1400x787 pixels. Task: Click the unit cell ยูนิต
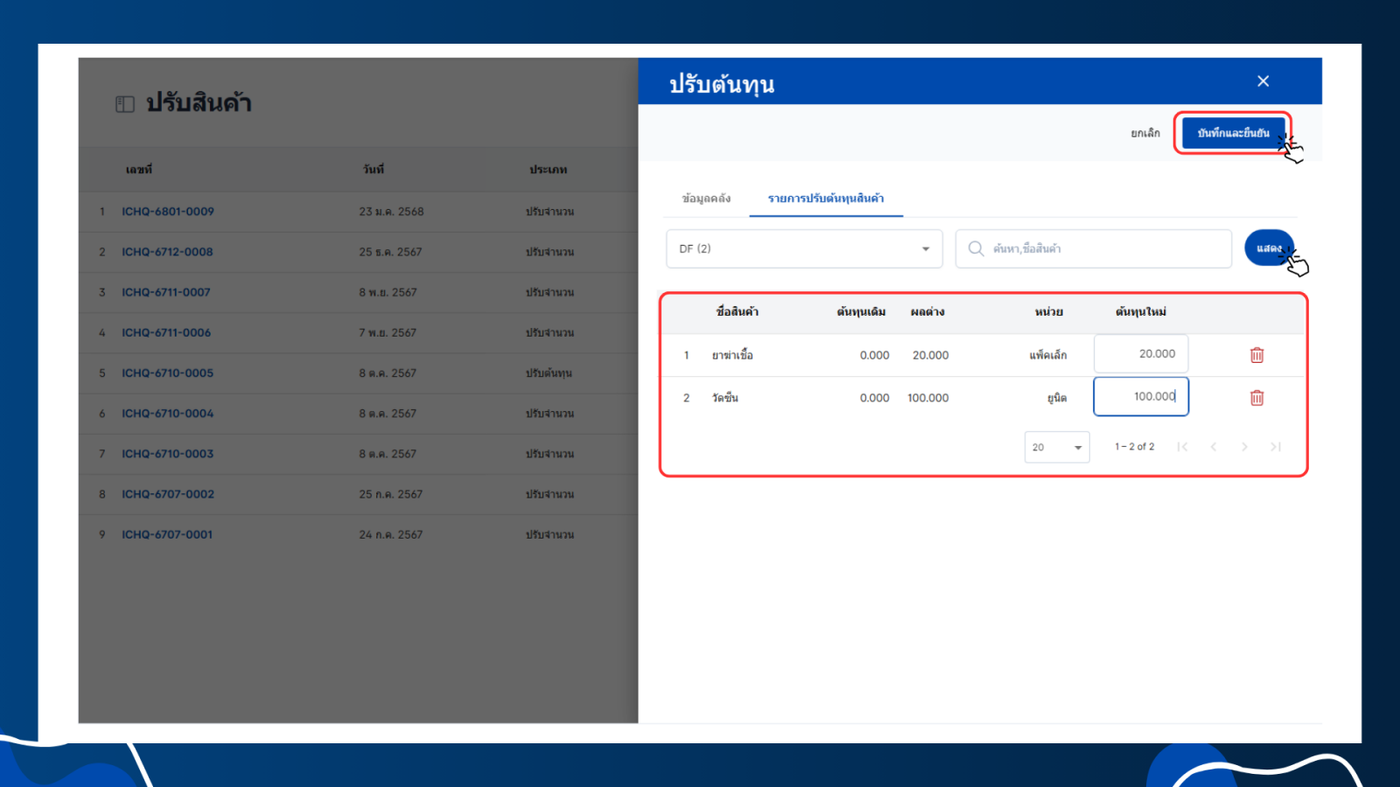pyautogui.click(x=1056, y=398)
